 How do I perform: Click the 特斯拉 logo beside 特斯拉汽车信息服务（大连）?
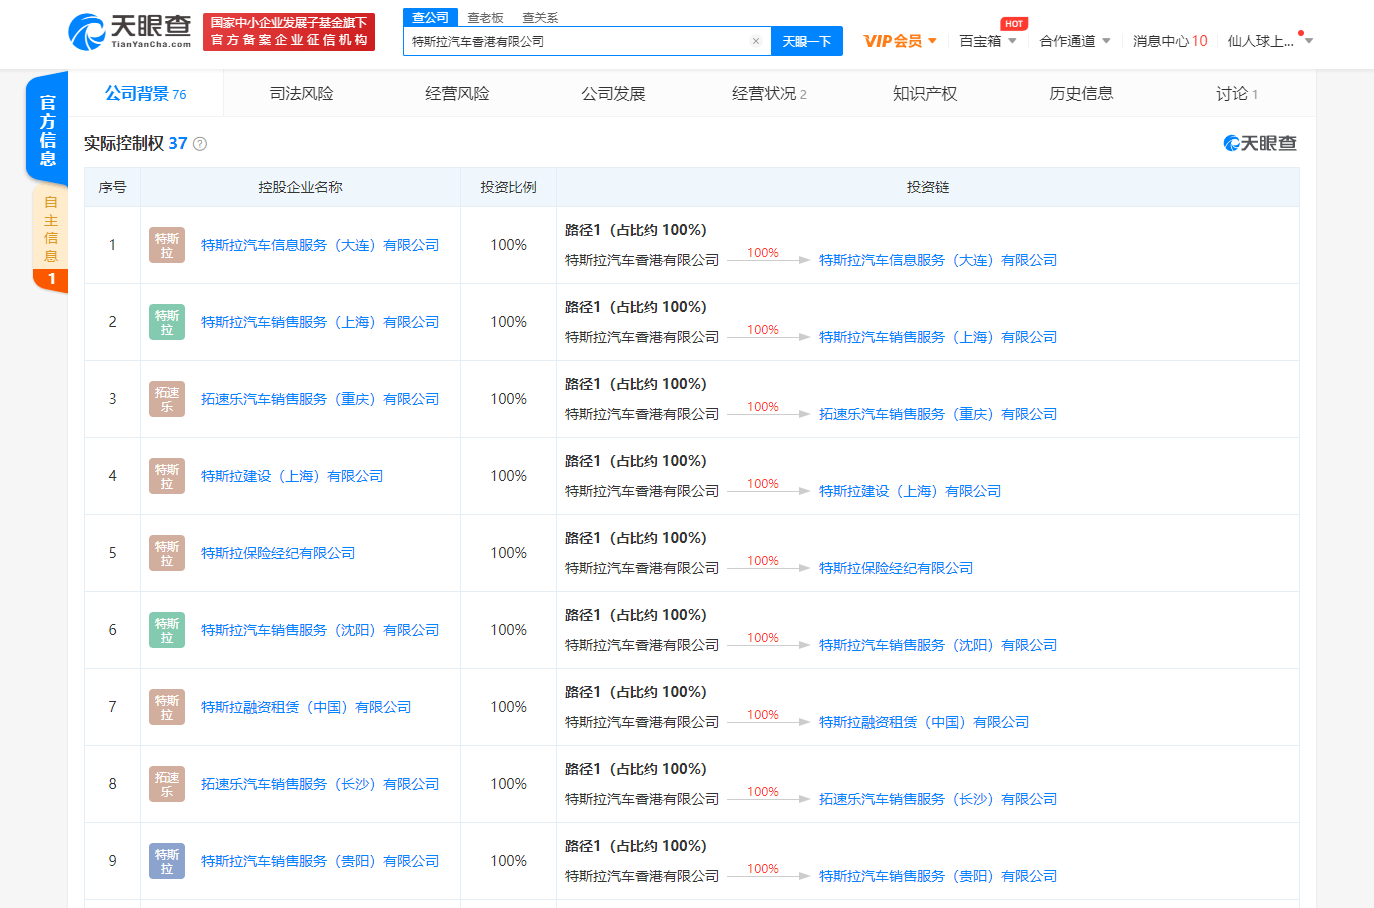point(166,245)
